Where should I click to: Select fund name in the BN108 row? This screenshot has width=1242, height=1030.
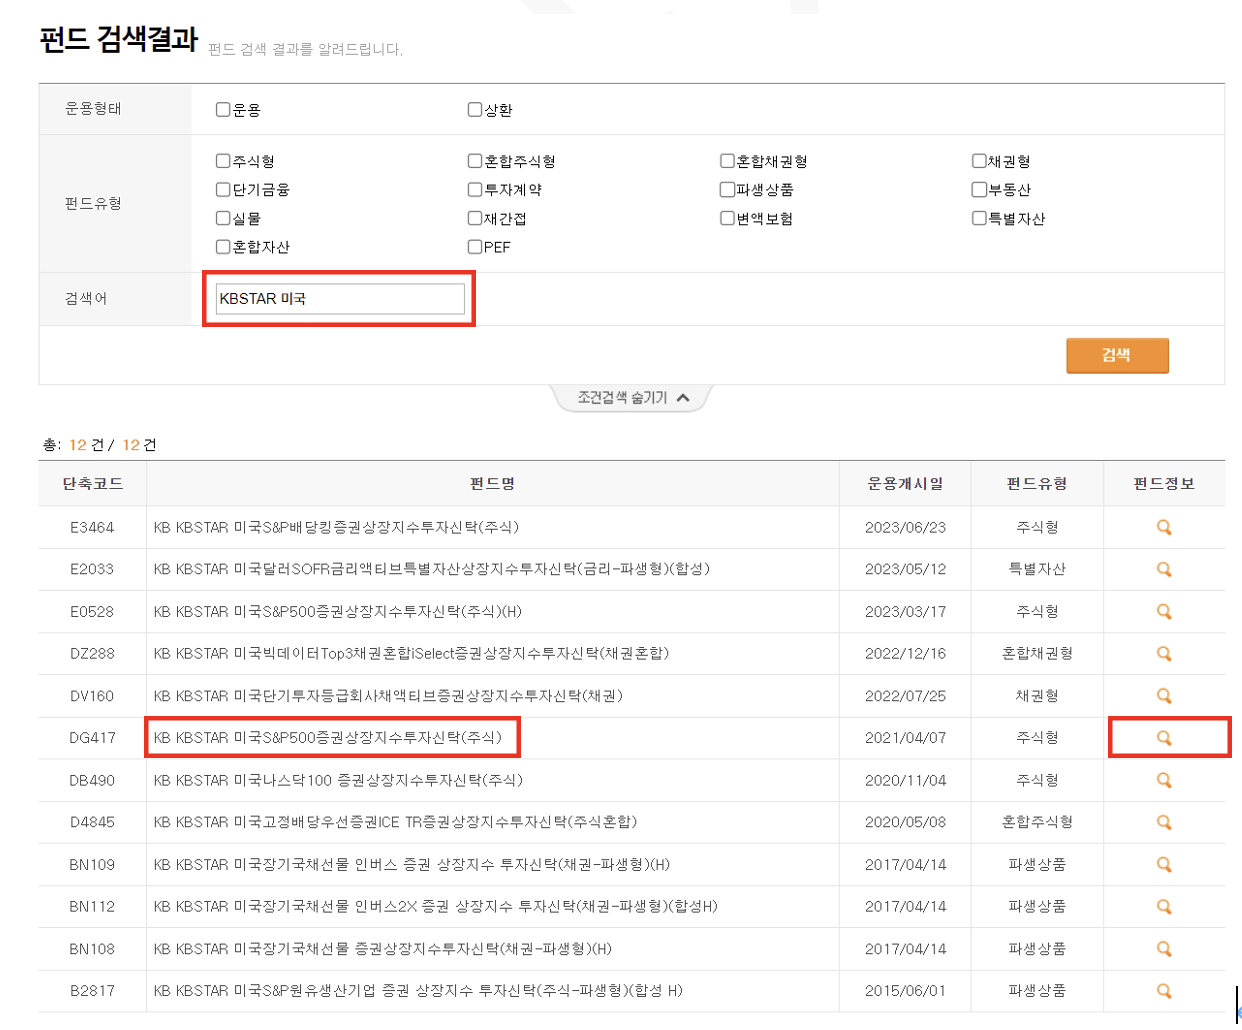[x=382, y=948]
